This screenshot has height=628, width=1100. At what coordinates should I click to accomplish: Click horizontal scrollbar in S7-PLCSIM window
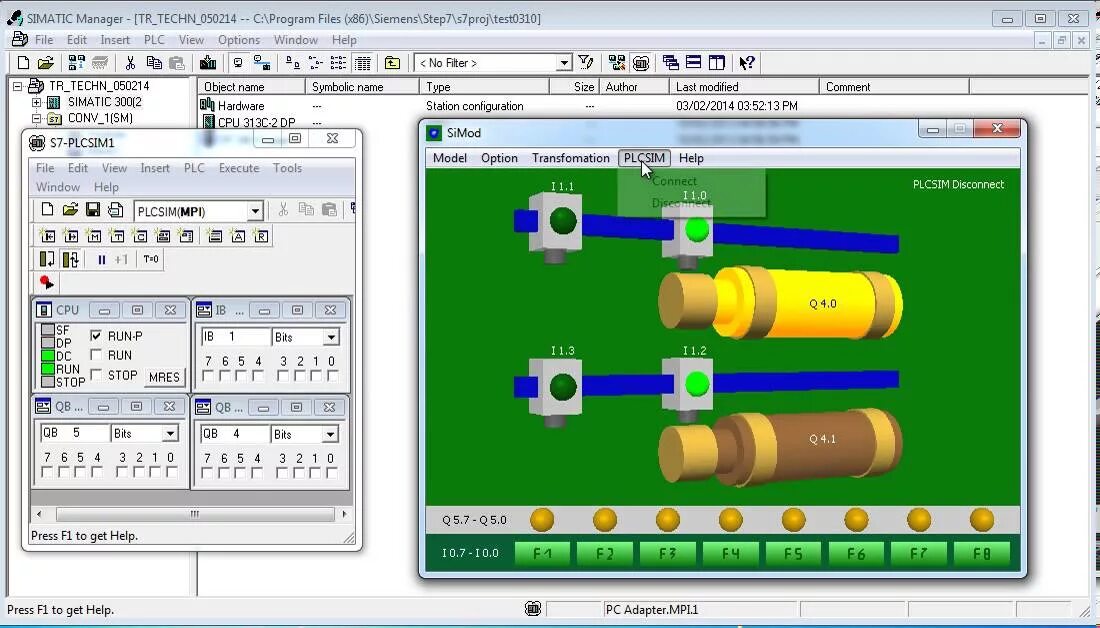[195, 514]
